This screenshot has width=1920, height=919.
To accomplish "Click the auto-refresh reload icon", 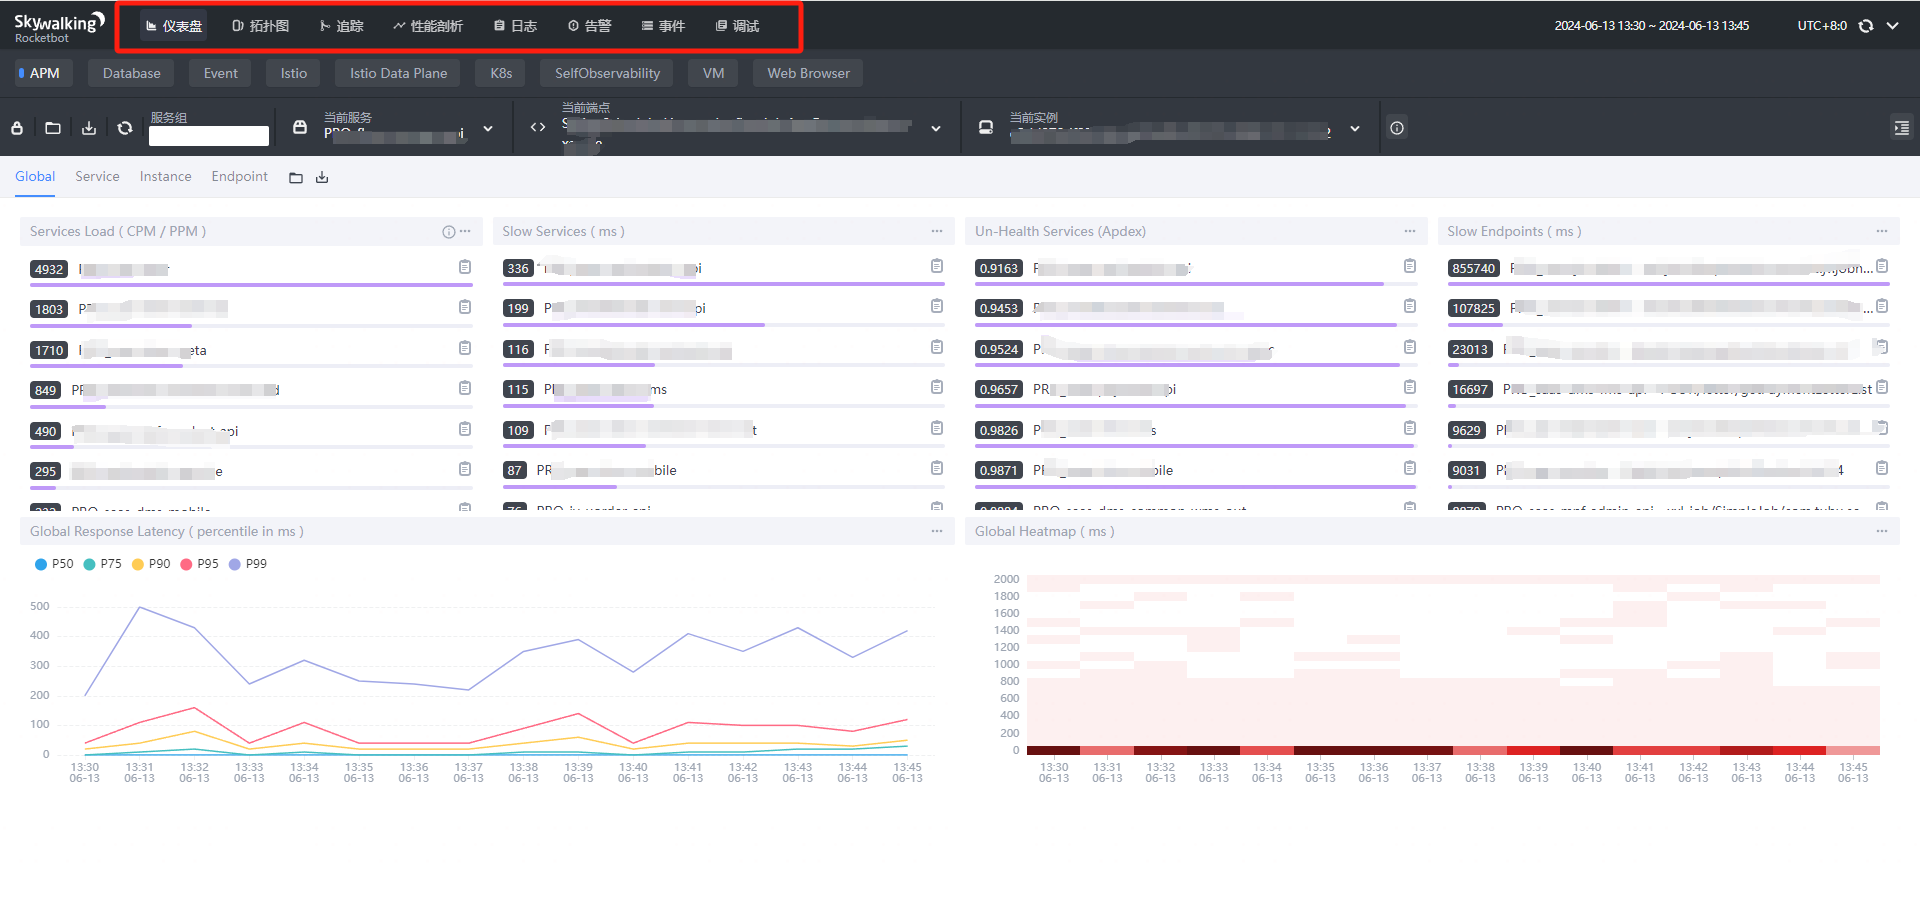I will [x=1866, y=26].
